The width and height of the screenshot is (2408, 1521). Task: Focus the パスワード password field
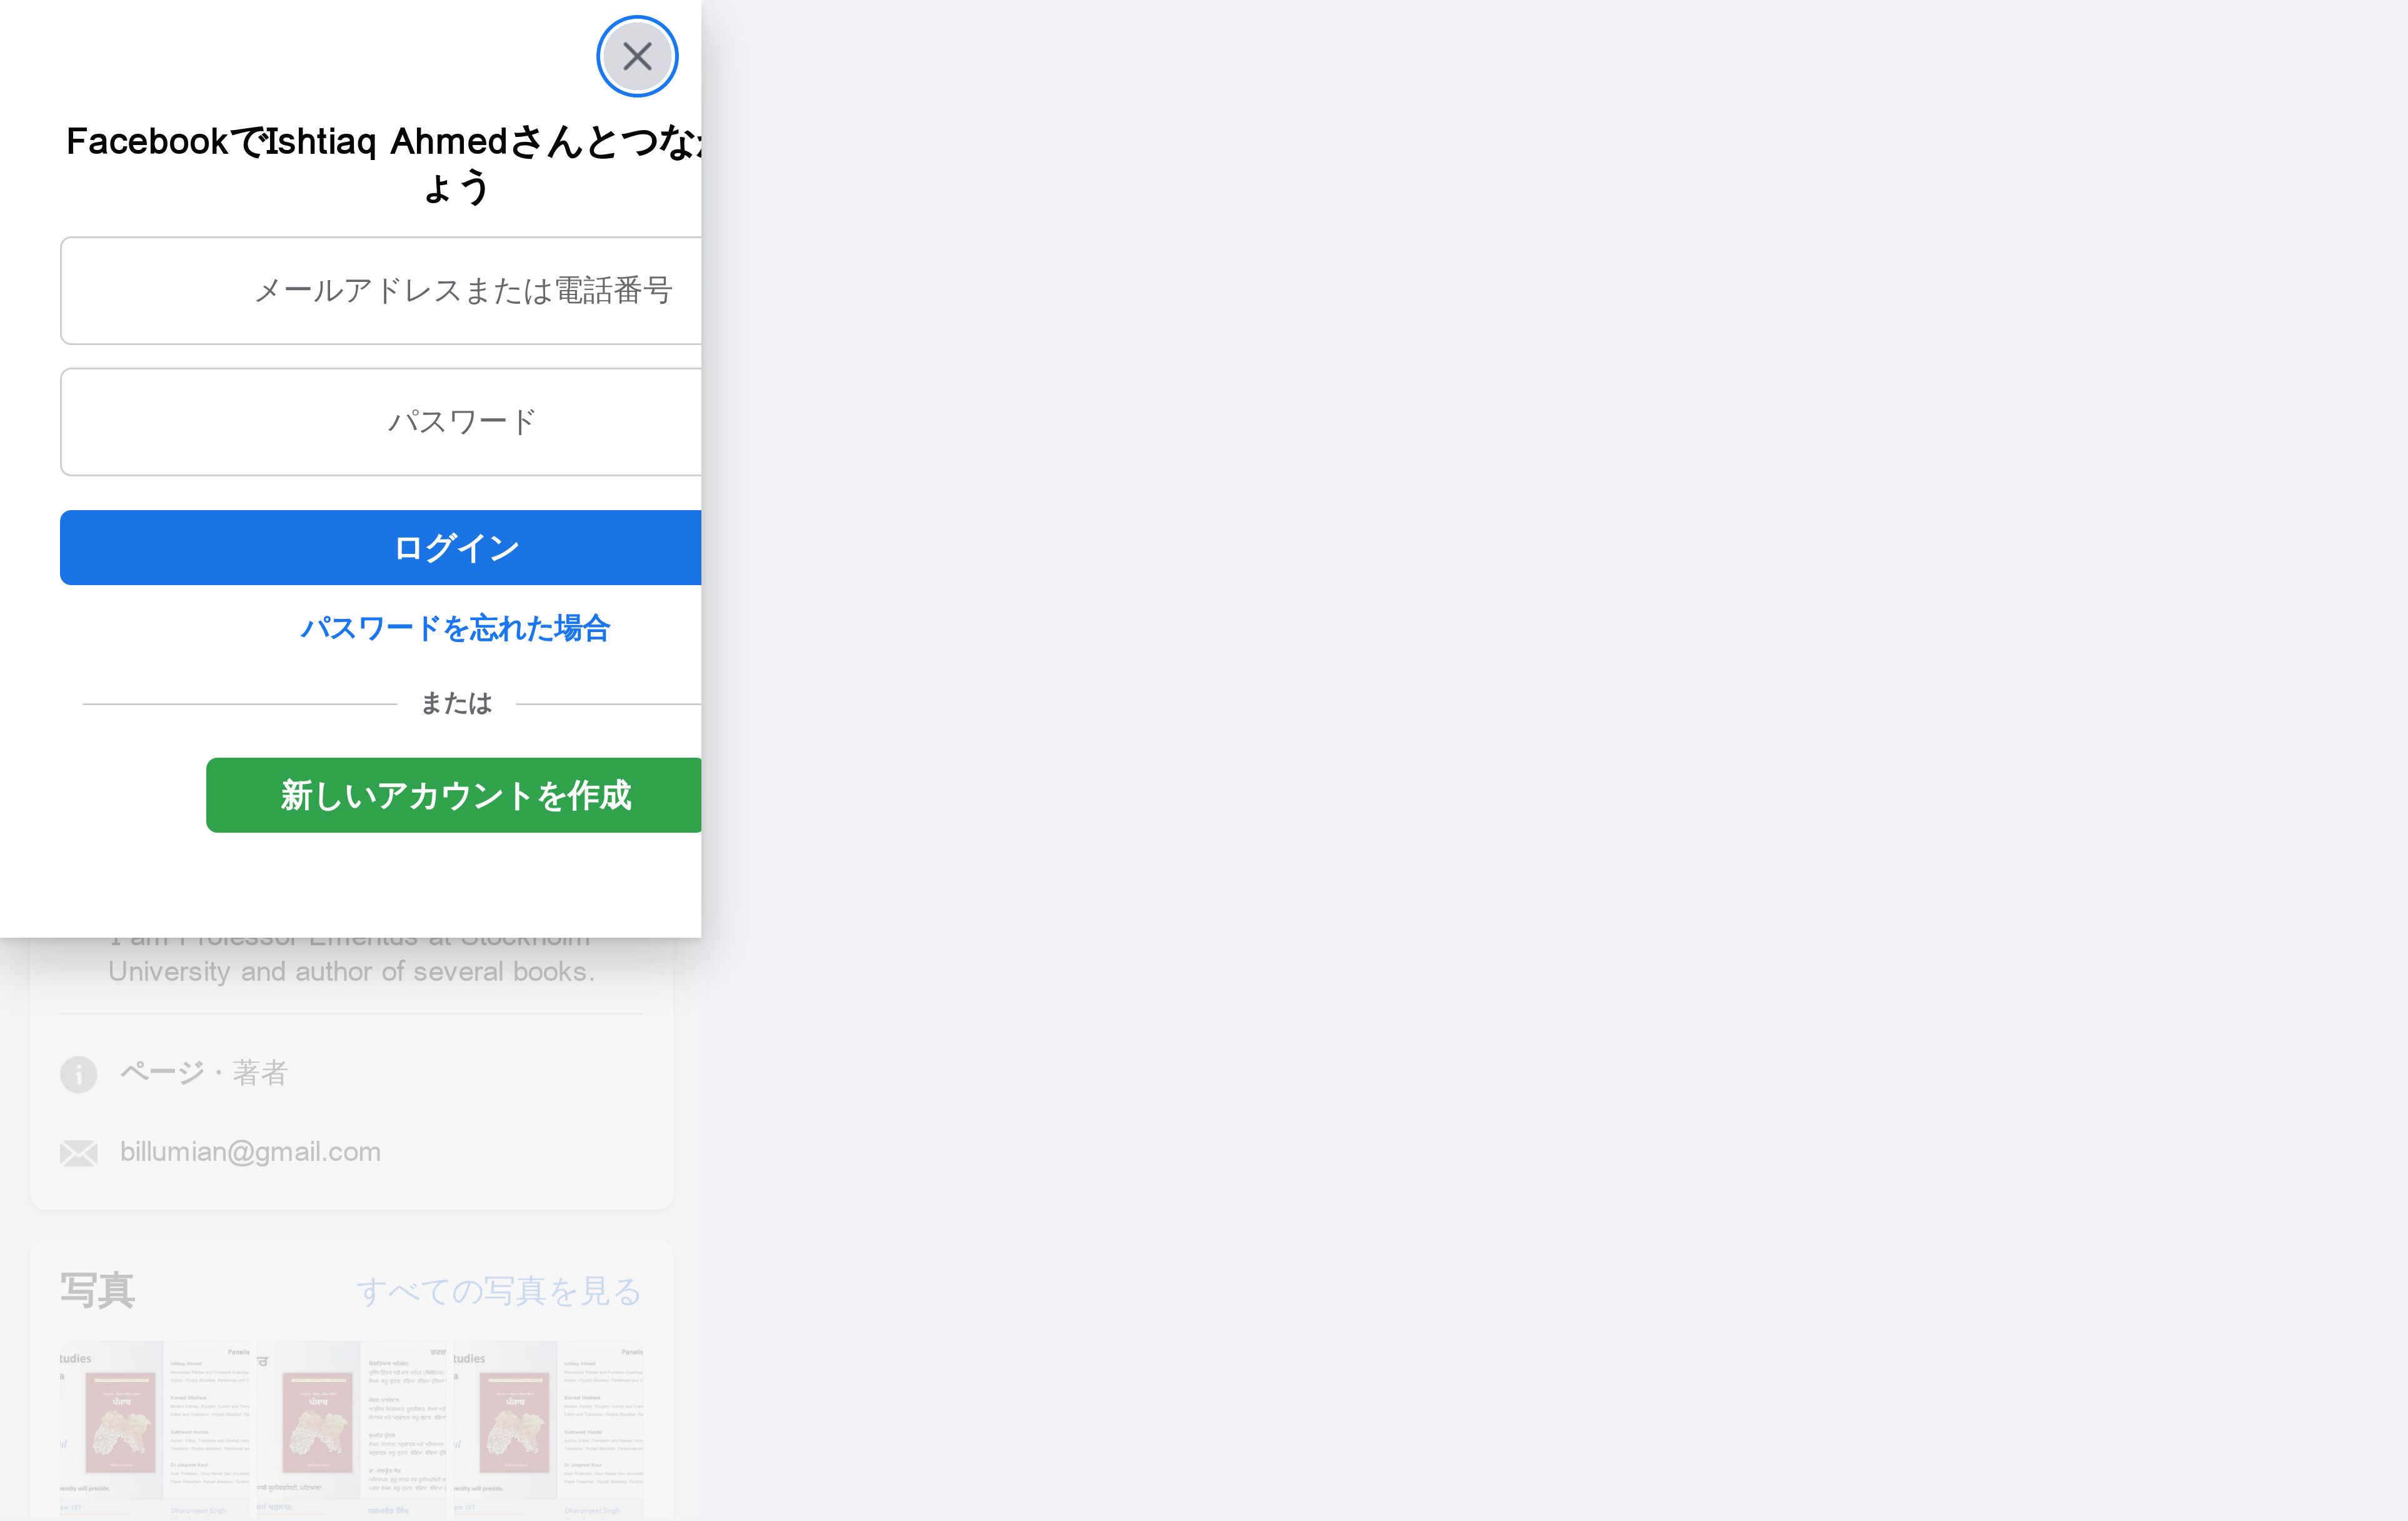[380, 422]
